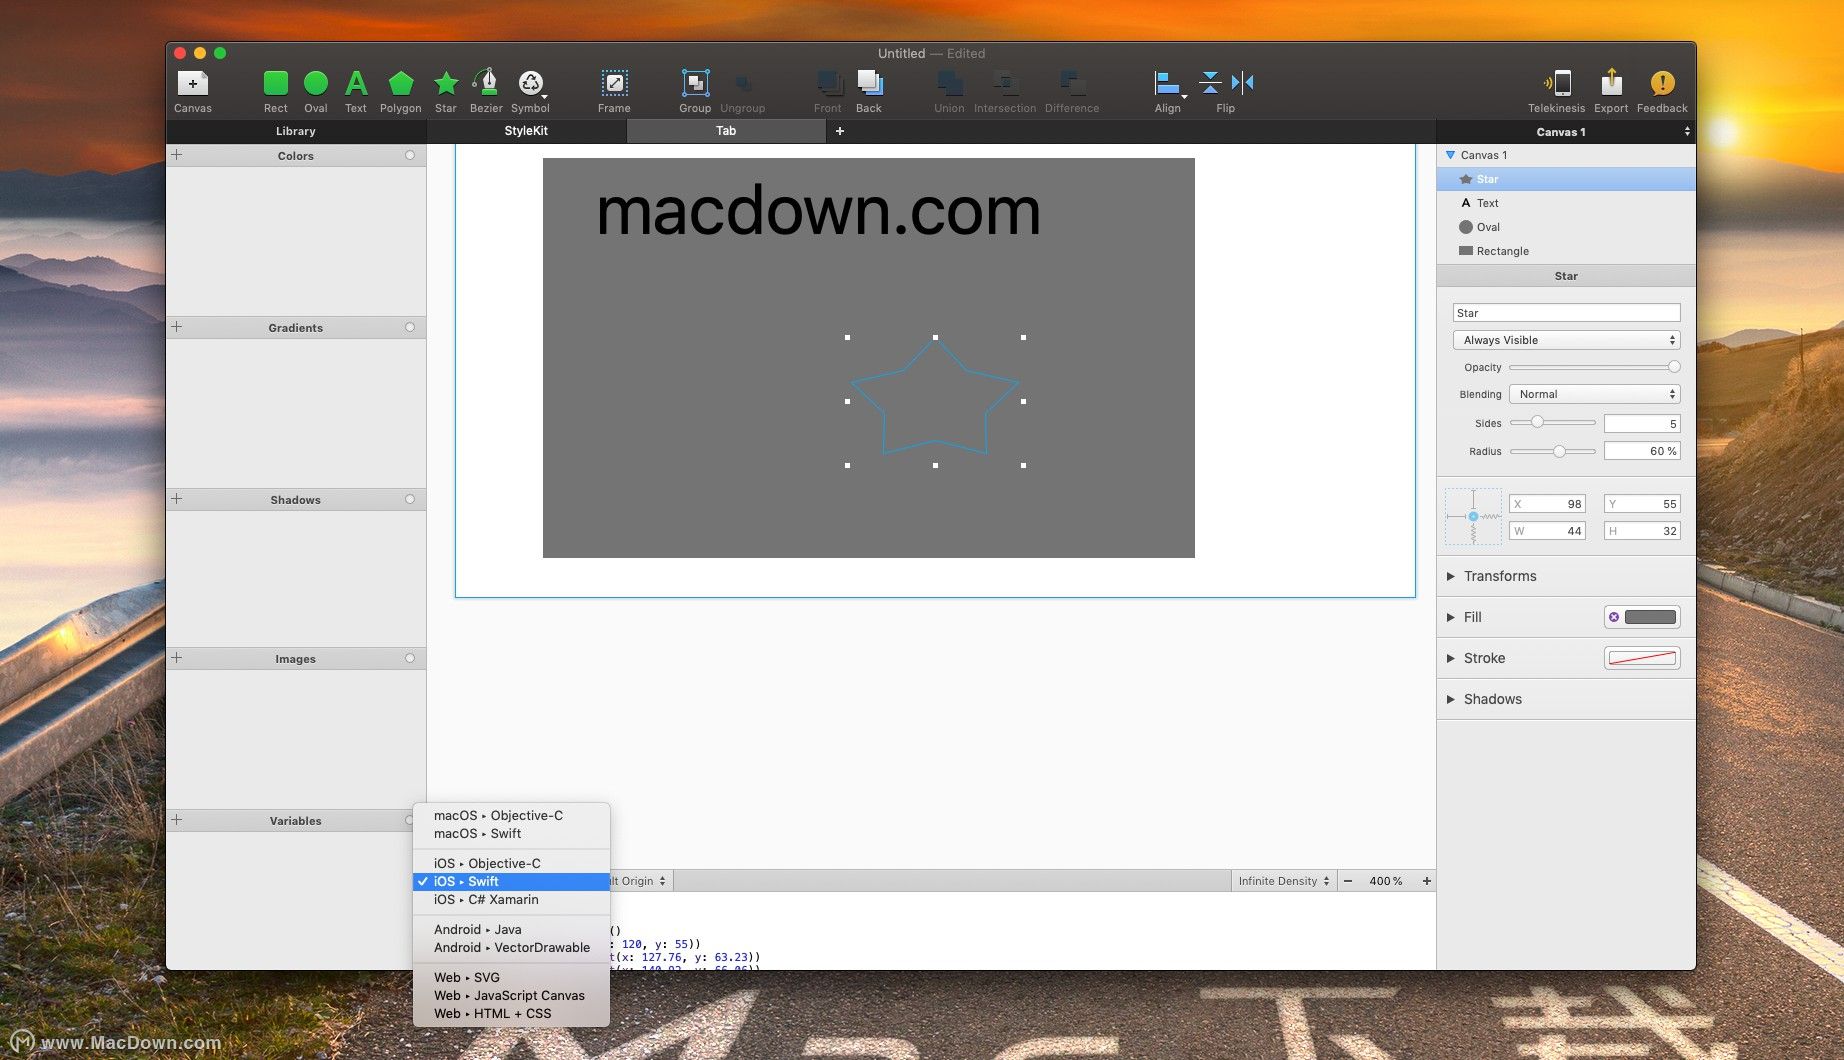1844x1060 pixels.
Task: Add a new image to Images section
Action: 177,658
